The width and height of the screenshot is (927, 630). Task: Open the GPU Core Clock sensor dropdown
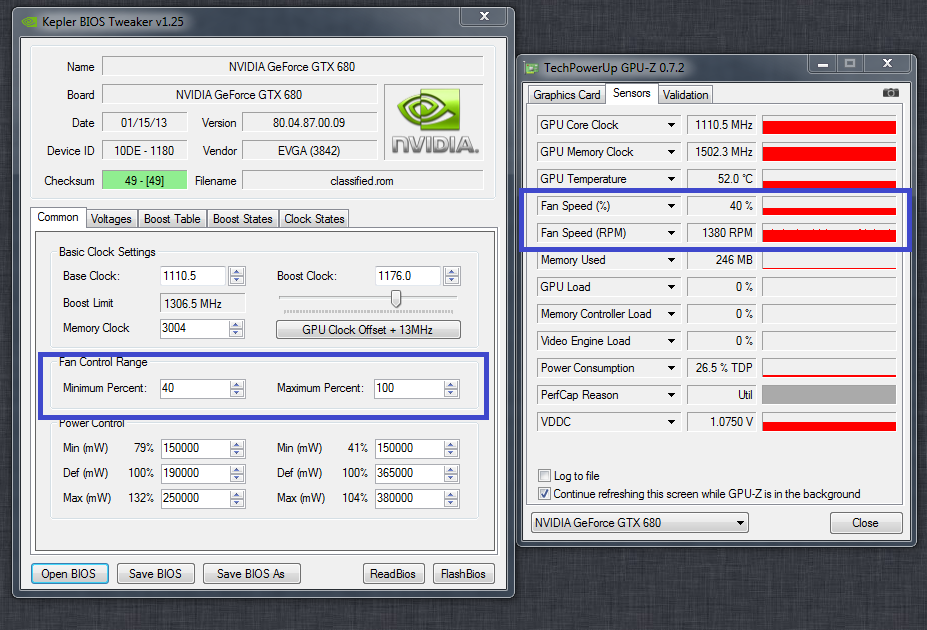pyautogui.click(x=671, y=125)
